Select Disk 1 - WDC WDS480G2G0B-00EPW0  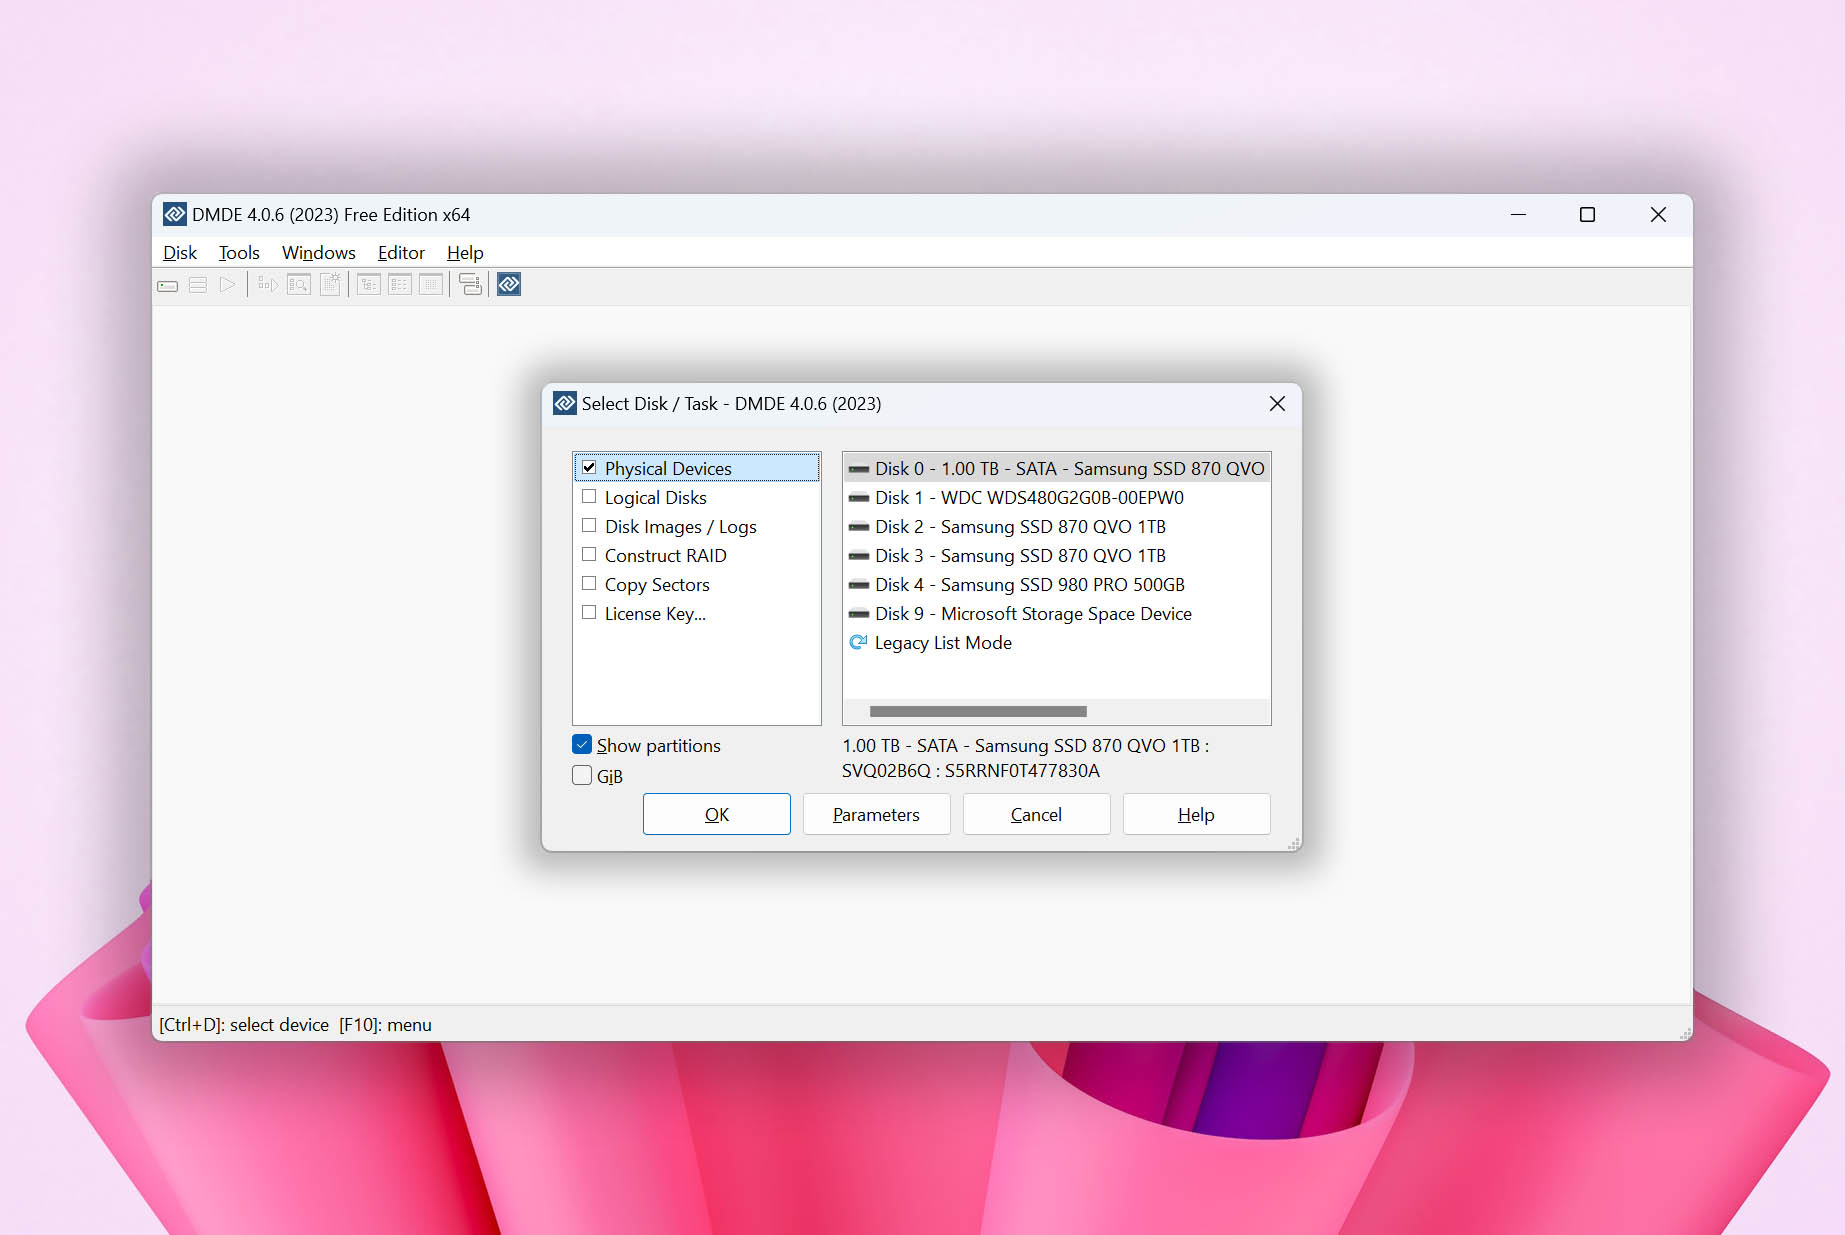[1057, 498]
